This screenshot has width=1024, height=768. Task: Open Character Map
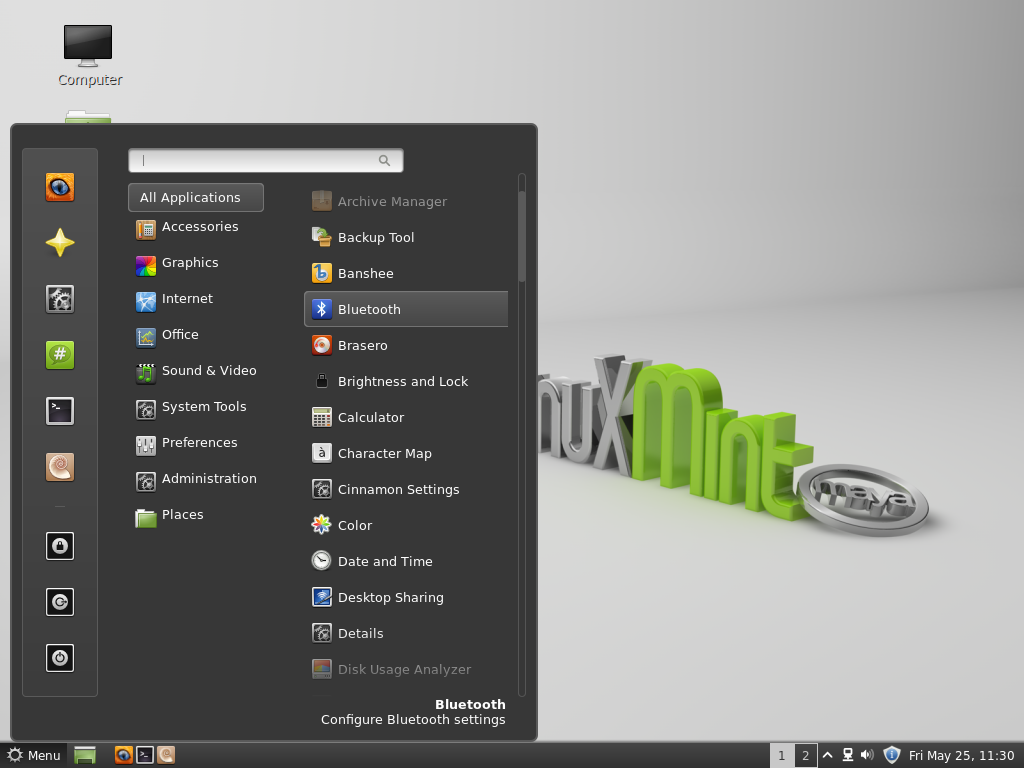click(406, 453)
